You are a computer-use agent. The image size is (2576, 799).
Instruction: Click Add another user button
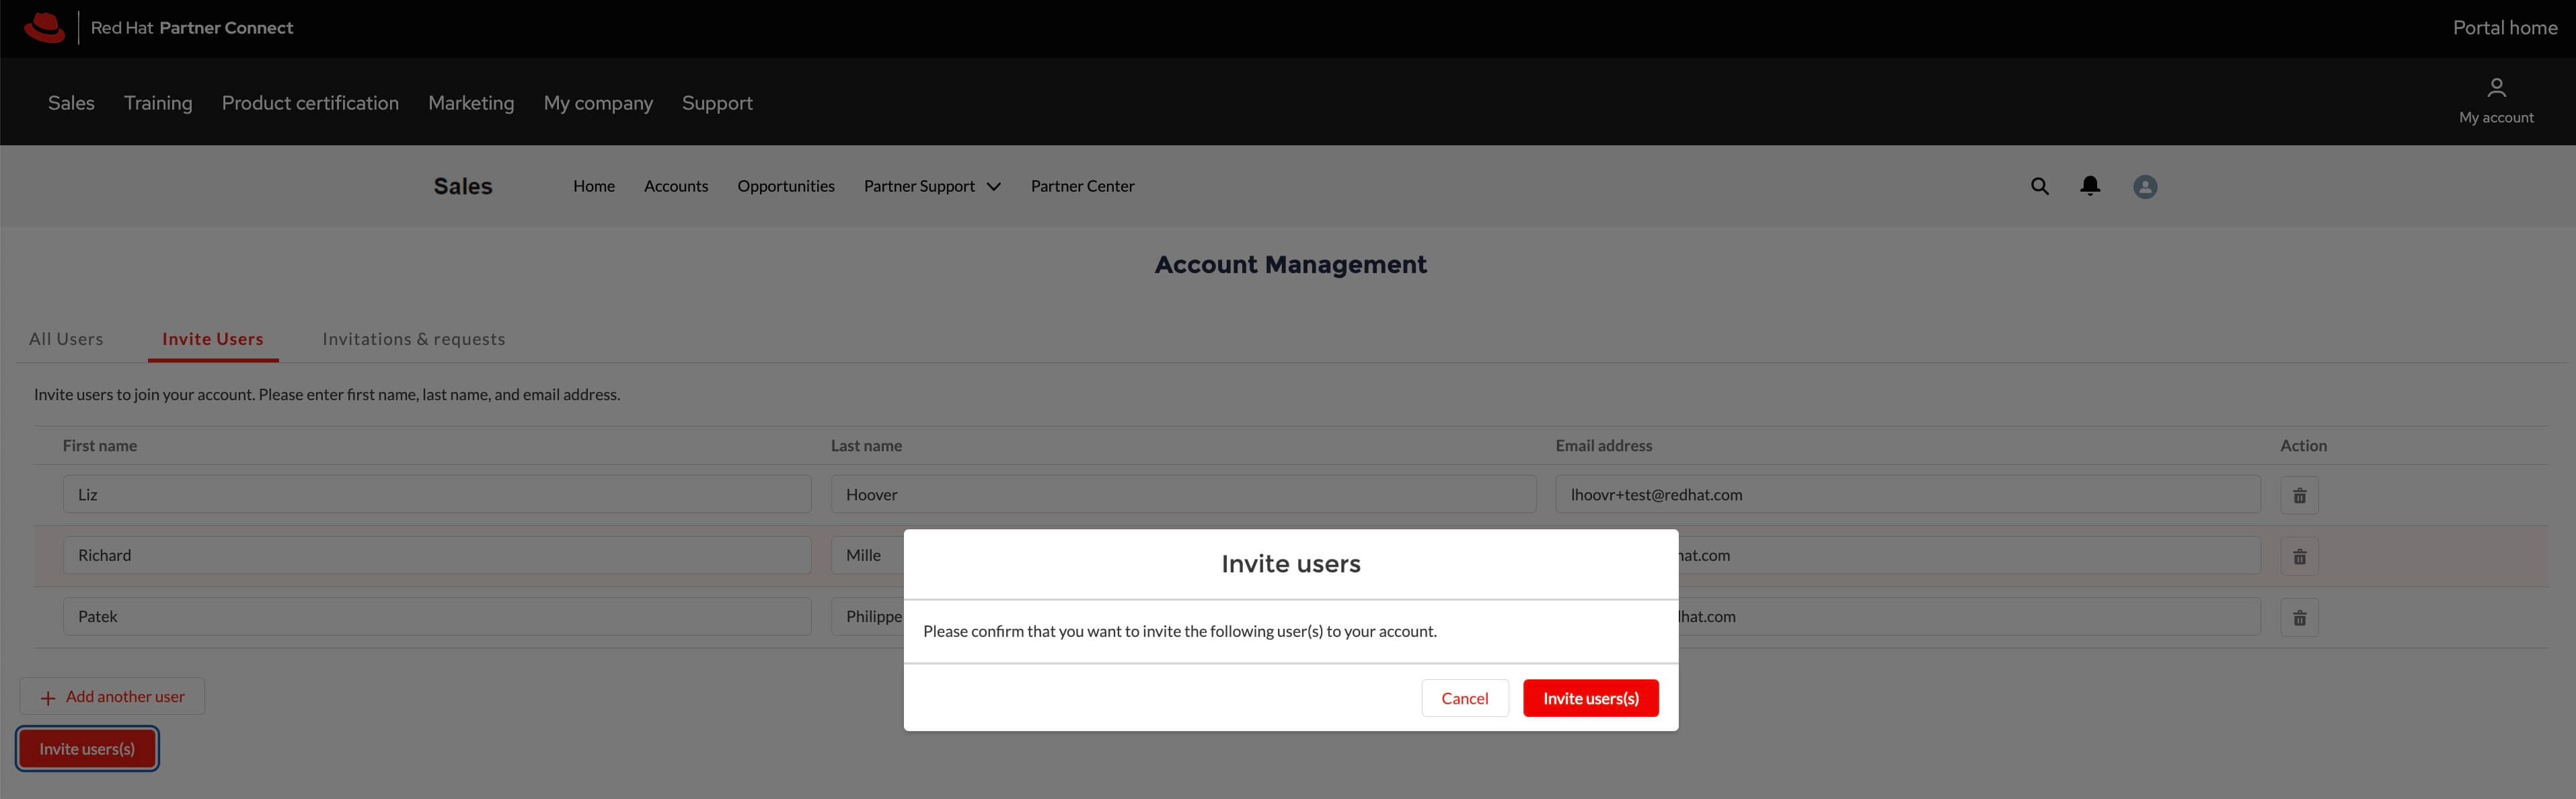coord(112,696)
